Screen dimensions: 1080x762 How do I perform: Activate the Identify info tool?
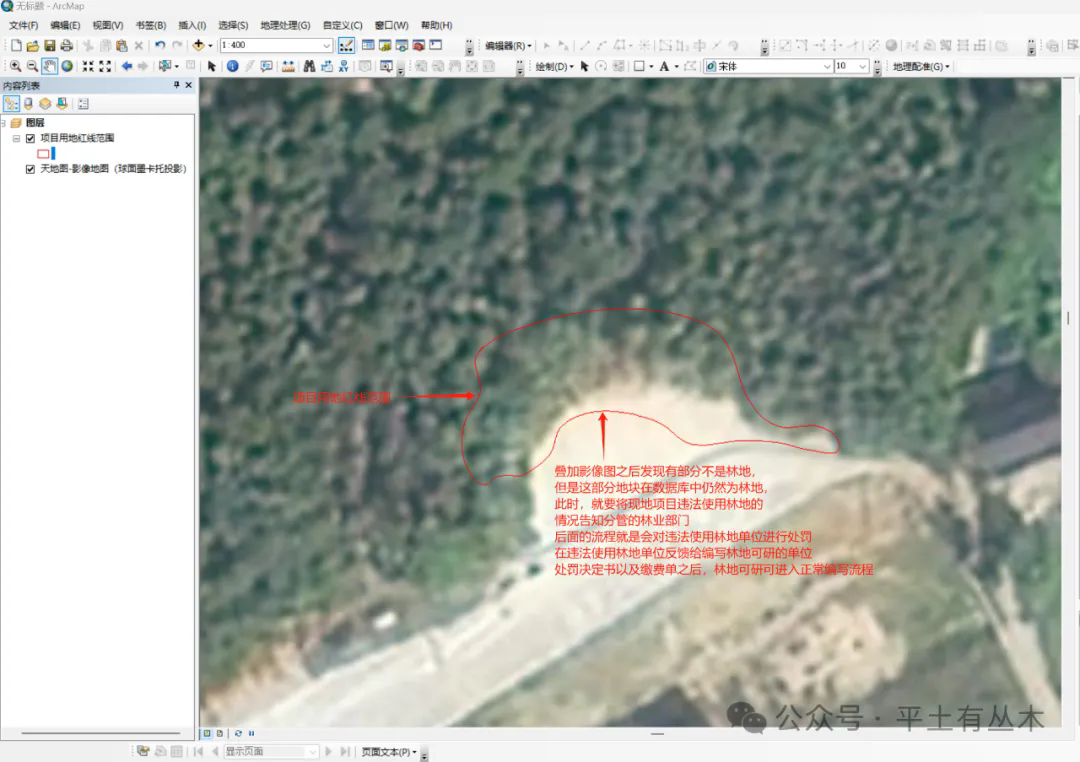[x=232, y=66]
